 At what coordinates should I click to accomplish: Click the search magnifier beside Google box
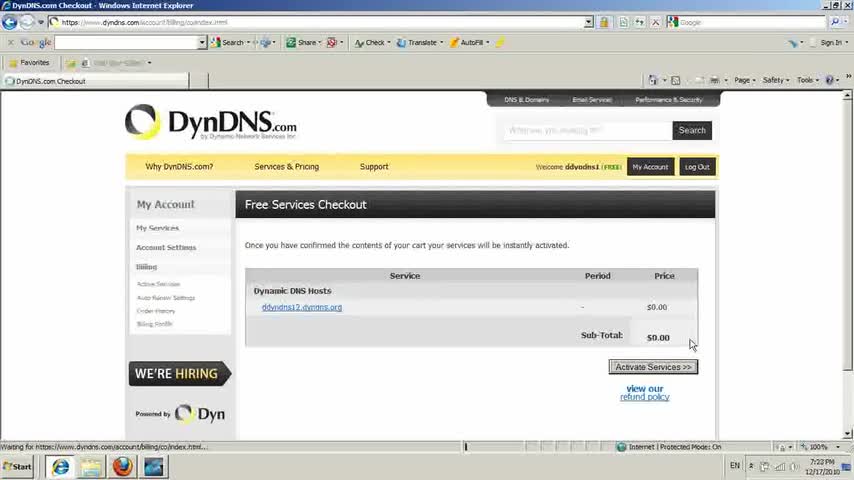(835, 22)
